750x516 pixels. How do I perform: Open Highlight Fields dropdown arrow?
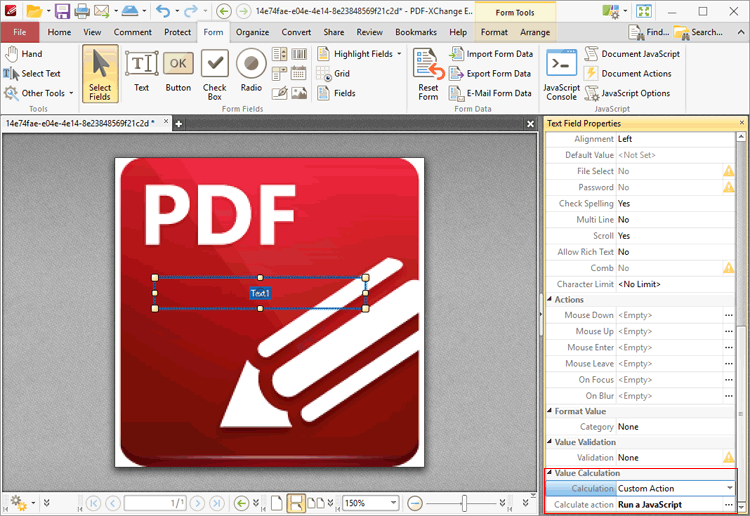[399, 54]
